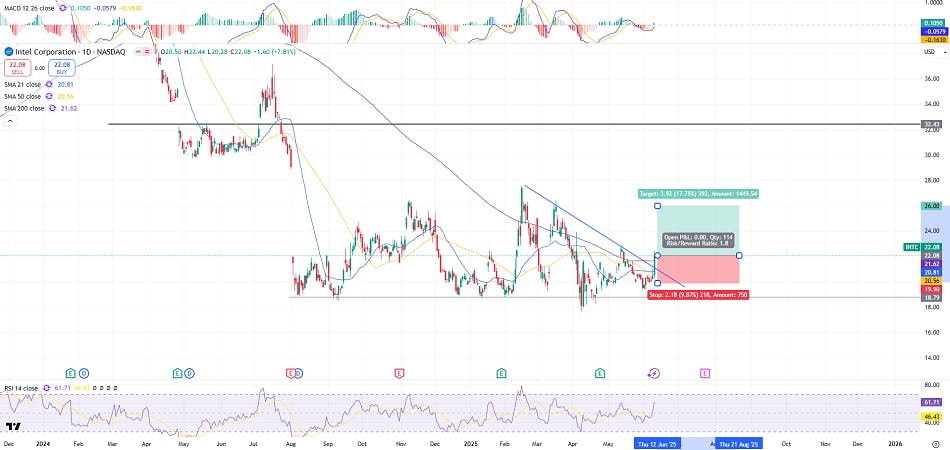Click the green Target 3.92 label
950x450 pixels.
point(699,194)
